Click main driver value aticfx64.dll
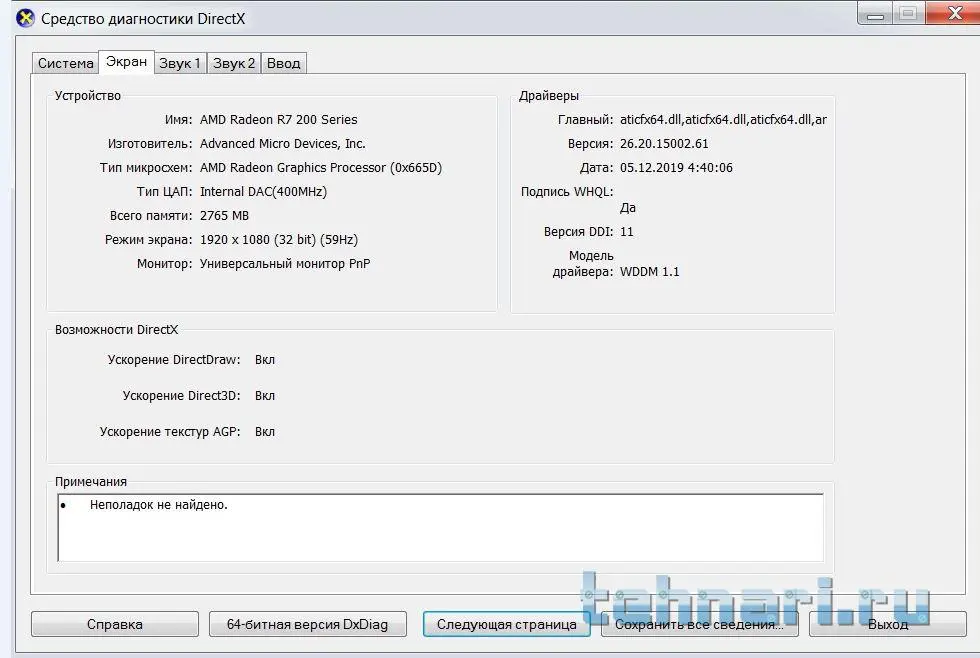This screenshot has height=658, width=980. pyautogui.click(x=723, y=119)
